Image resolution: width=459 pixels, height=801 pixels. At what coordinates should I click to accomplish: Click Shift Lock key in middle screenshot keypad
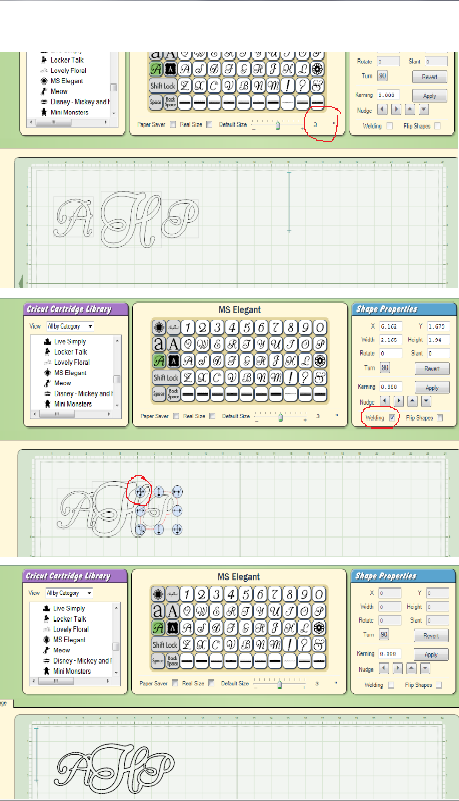(165, 378)
